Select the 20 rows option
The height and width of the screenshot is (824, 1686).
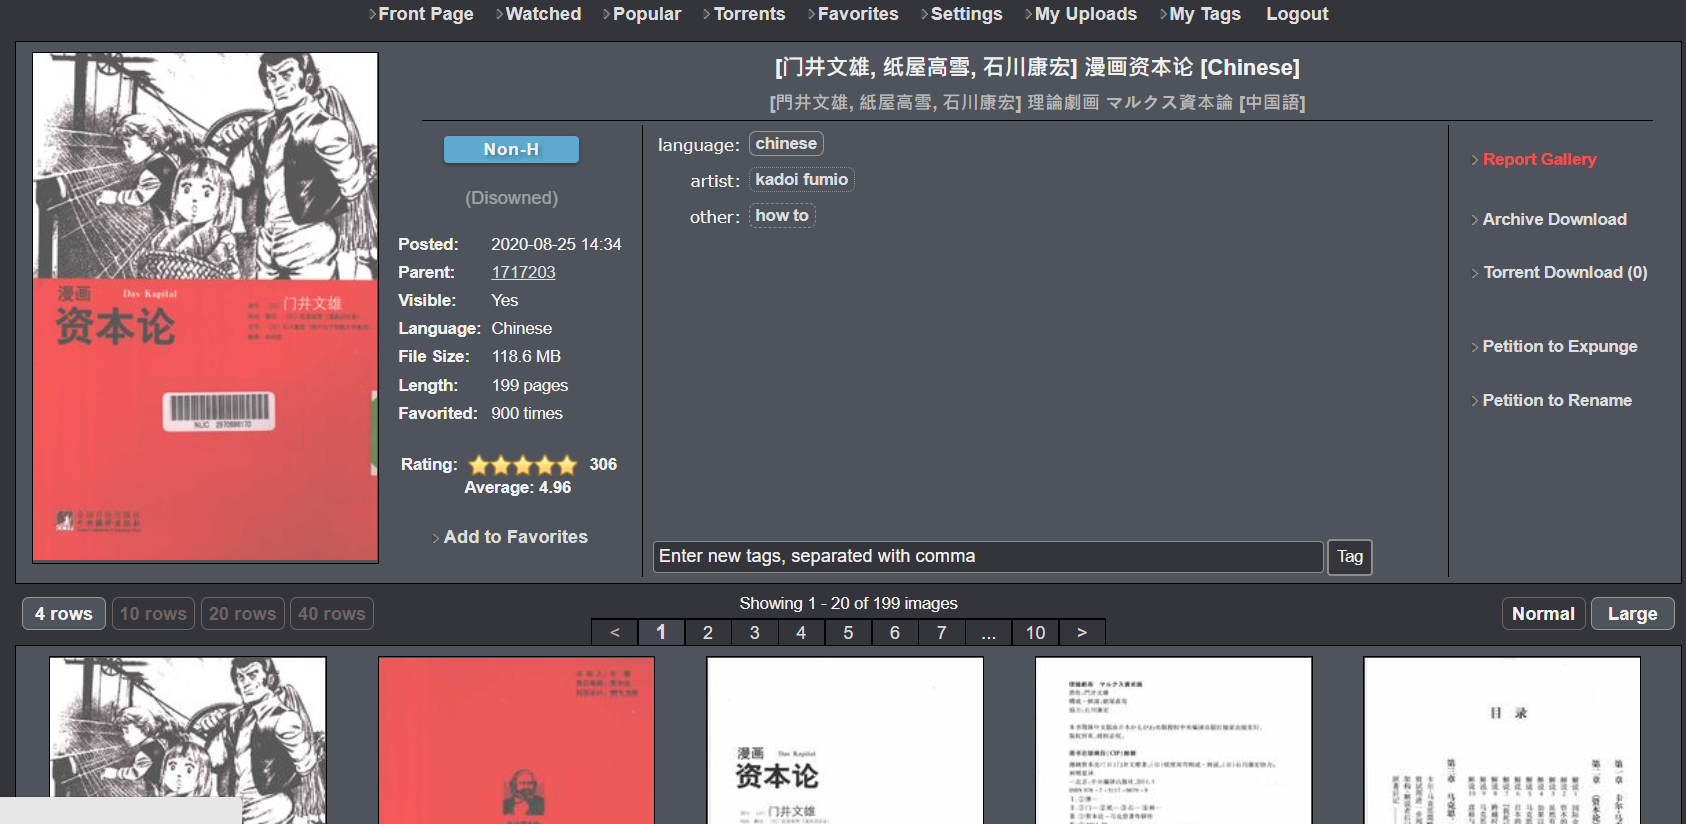242,614
